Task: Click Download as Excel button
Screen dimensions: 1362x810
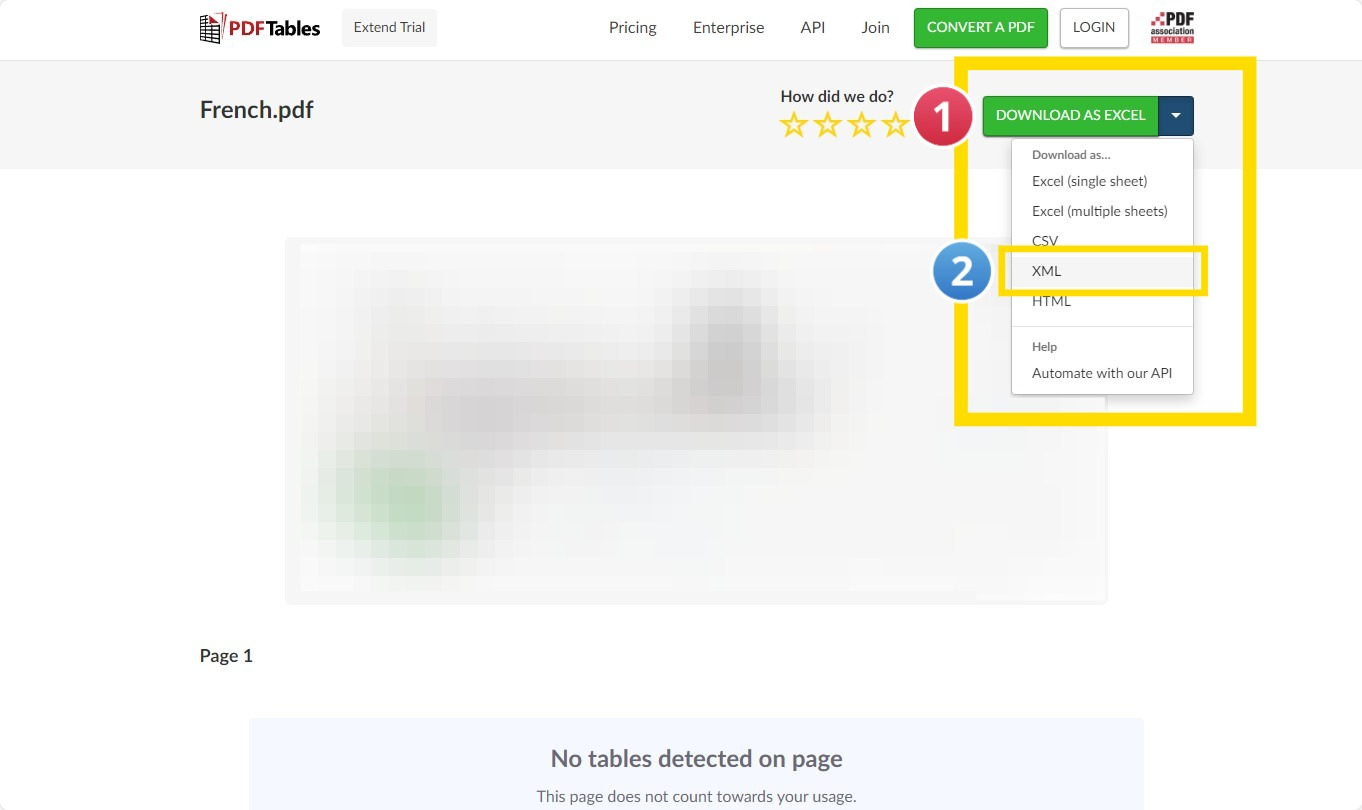Action: pyautogui.click(x=1070, y=116)
